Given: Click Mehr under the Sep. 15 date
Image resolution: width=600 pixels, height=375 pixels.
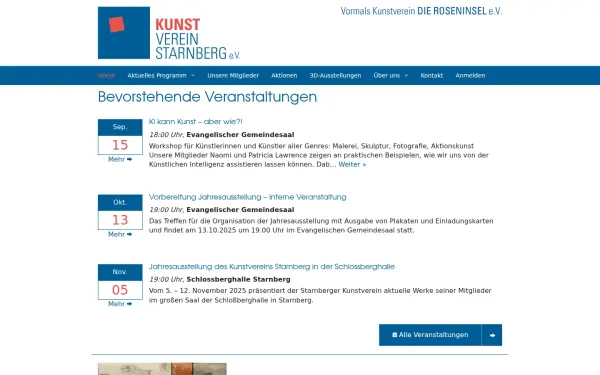Looking at the screenshot, I should tap(120, 159).
